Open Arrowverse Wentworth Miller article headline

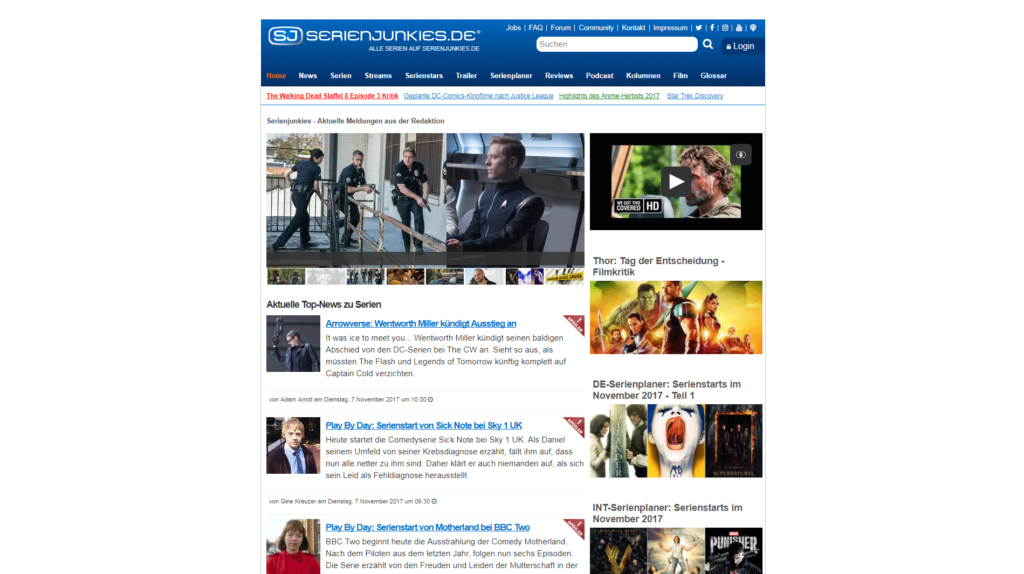[421, 323]
